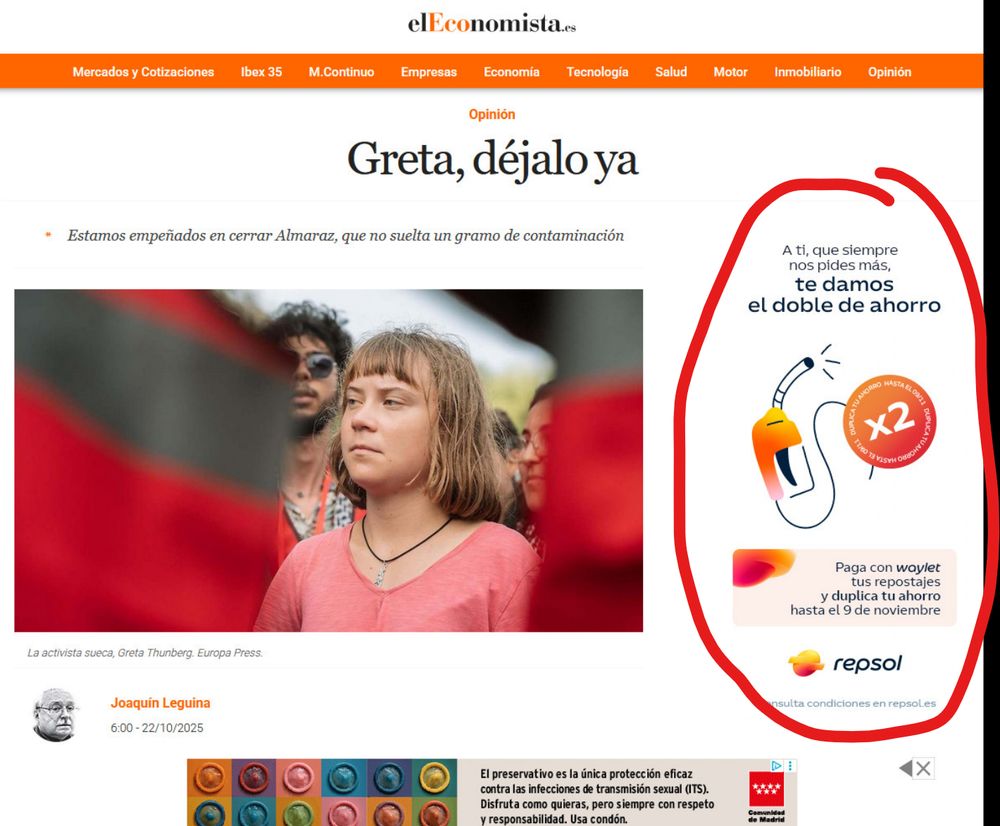Viewport: 1000px width, 826px height.
Task: Click Joaquín Leguina's author portrait
Action: tap(56, 715)
